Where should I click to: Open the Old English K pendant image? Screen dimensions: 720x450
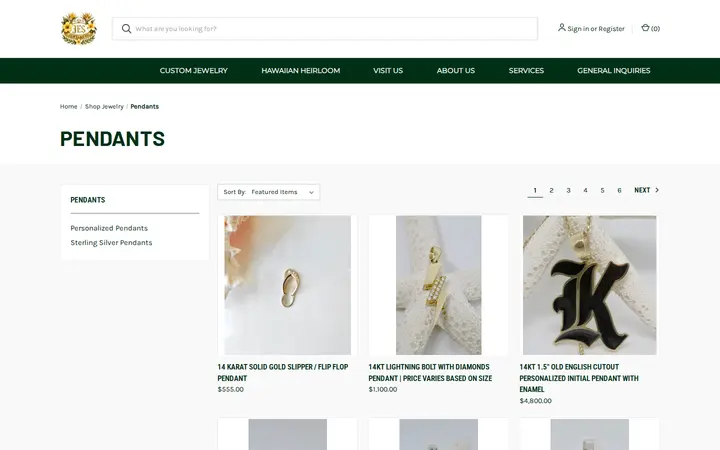(x=590, y=285)
